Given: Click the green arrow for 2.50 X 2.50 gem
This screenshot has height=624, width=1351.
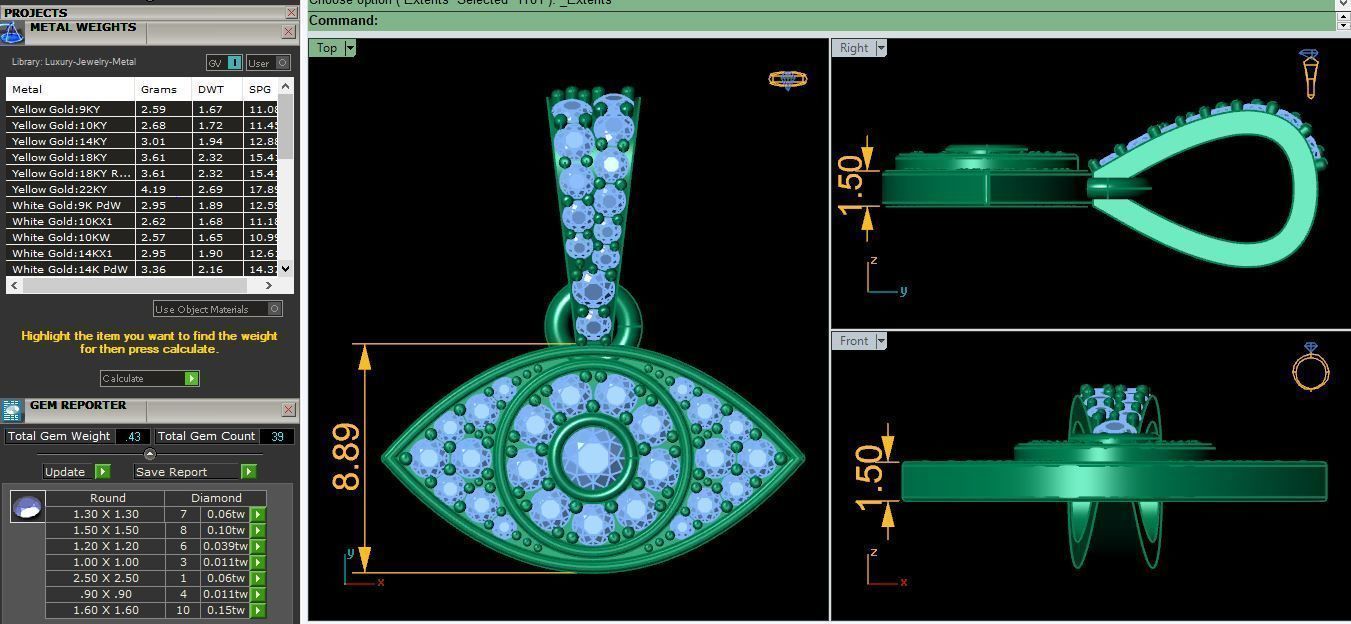Looking at the screenshot, I should tap(258, 578).
